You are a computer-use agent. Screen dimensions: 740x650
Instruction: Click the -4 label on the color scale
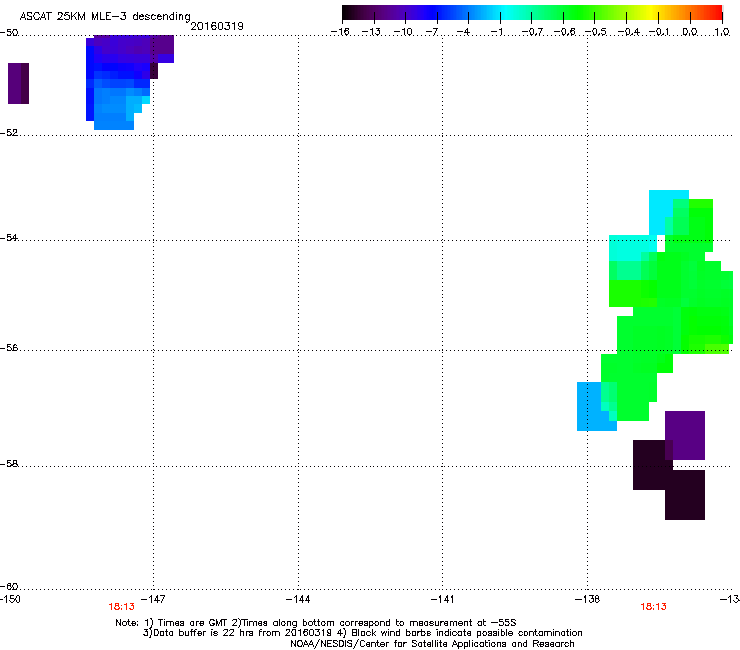pyautogui.click(x=464, y=32)
